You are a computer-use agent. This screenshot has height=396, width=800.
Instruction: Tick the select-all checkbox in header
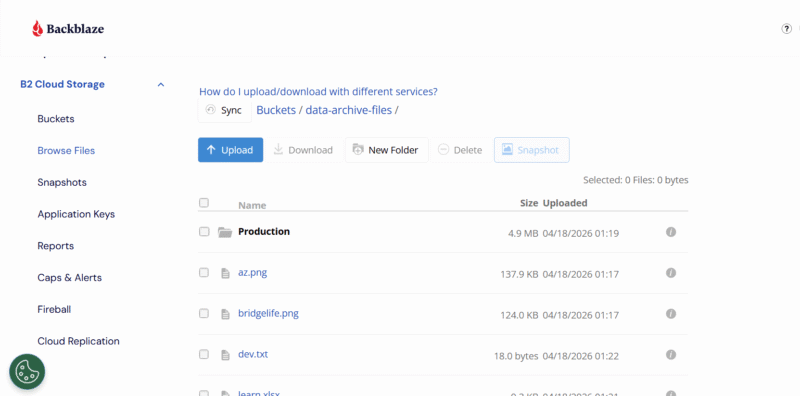click(x=204, y=203)
